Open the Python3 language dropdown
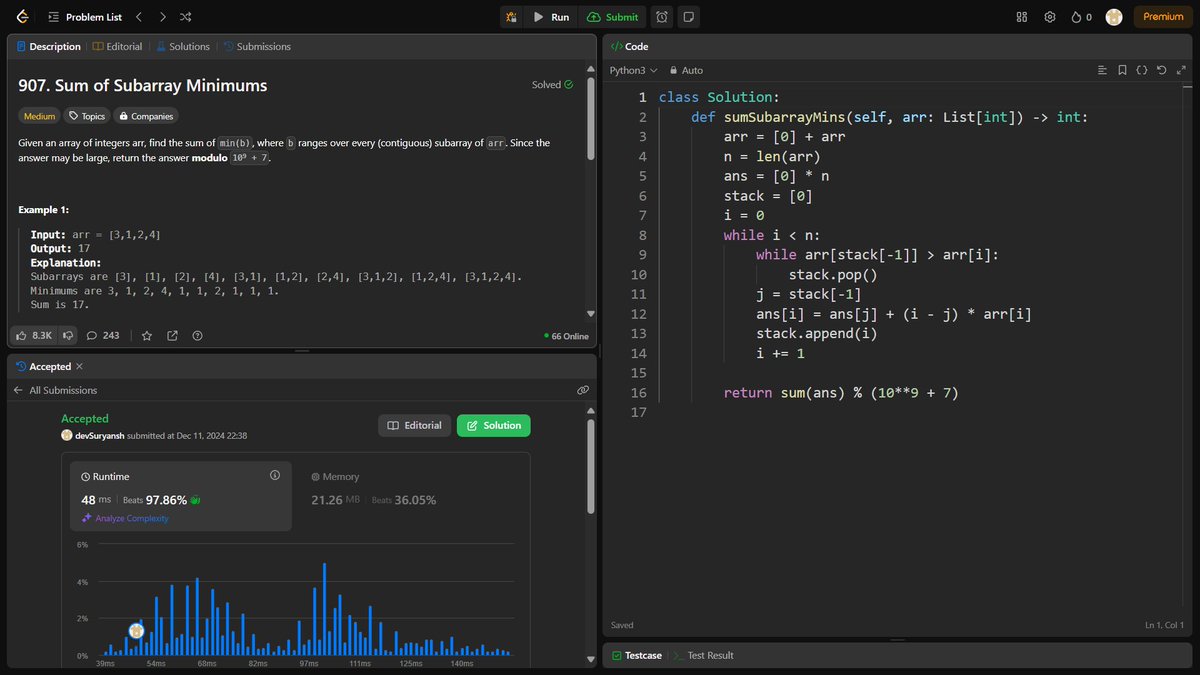1200x675 pixels. point(630,71)
